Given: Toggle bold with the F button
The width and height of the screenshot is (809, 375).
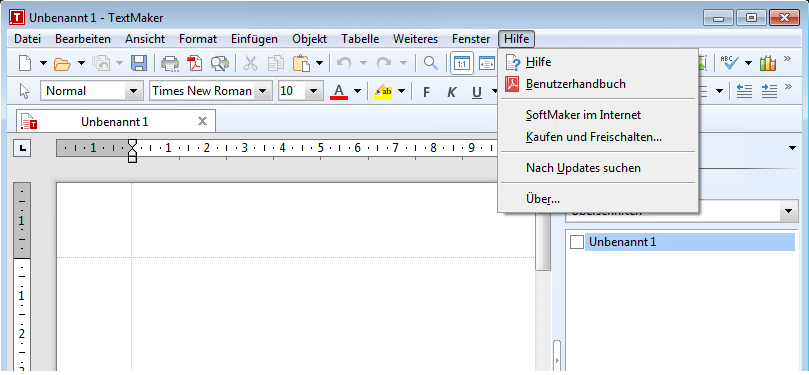Looking at the screenshot, I should click(x=426, y=92).
